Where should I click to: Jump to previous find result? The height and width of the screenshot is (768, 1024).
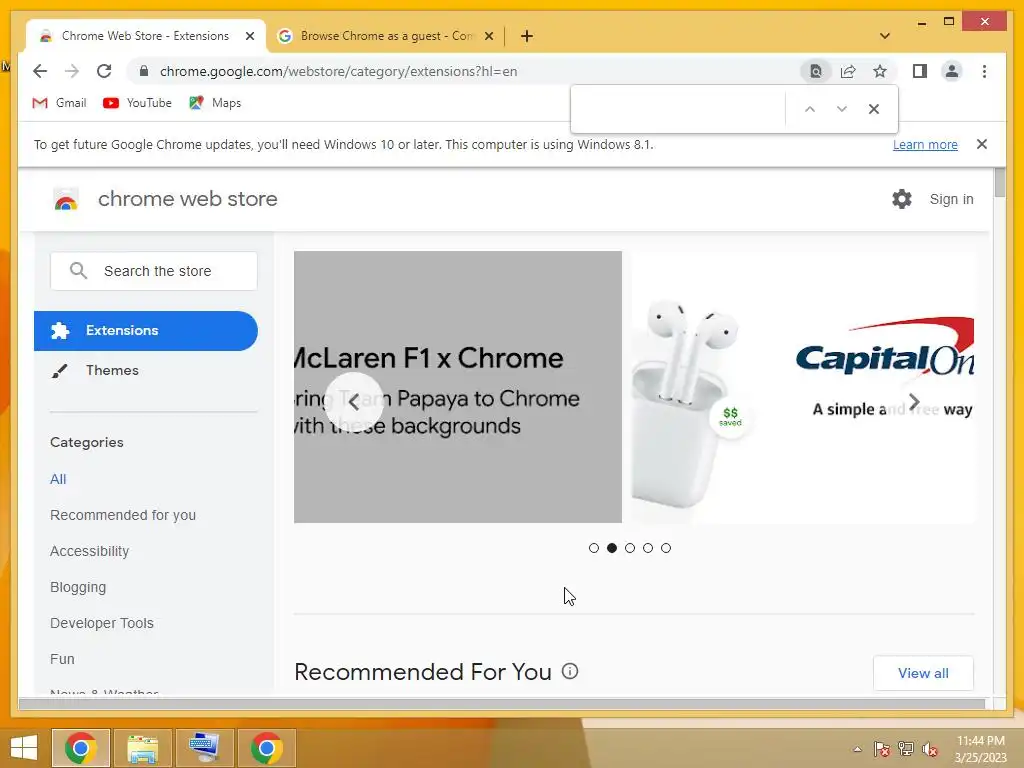[810, 109]
